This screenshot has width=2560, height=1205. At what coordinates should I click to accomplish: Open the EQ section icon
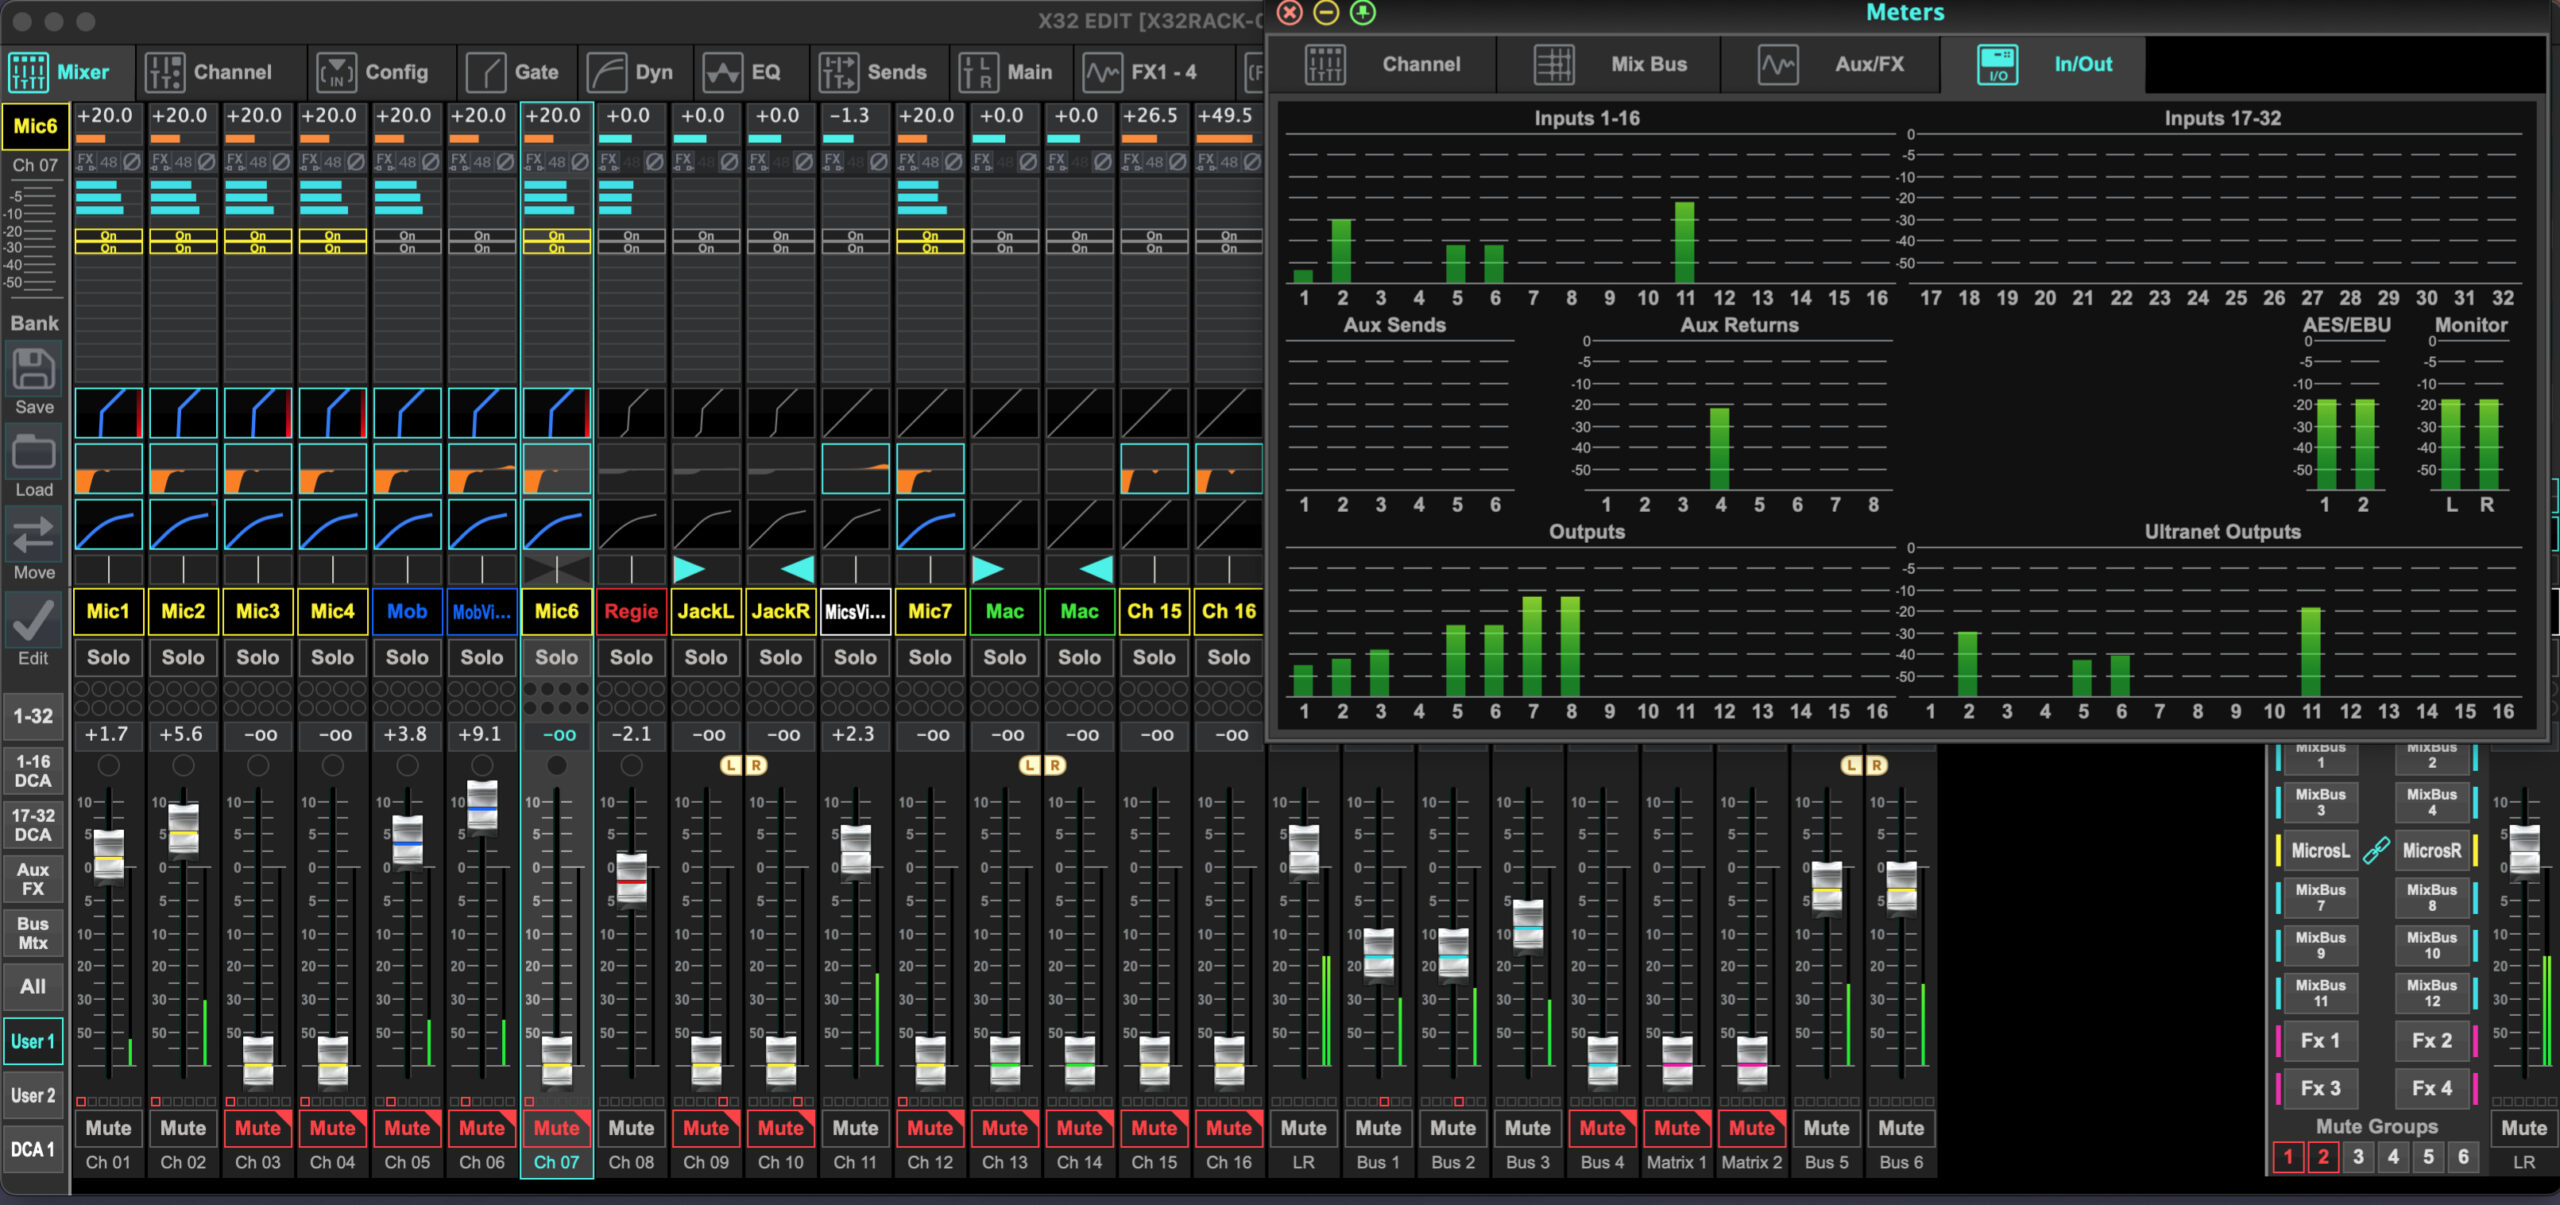[x=722, y=72]
